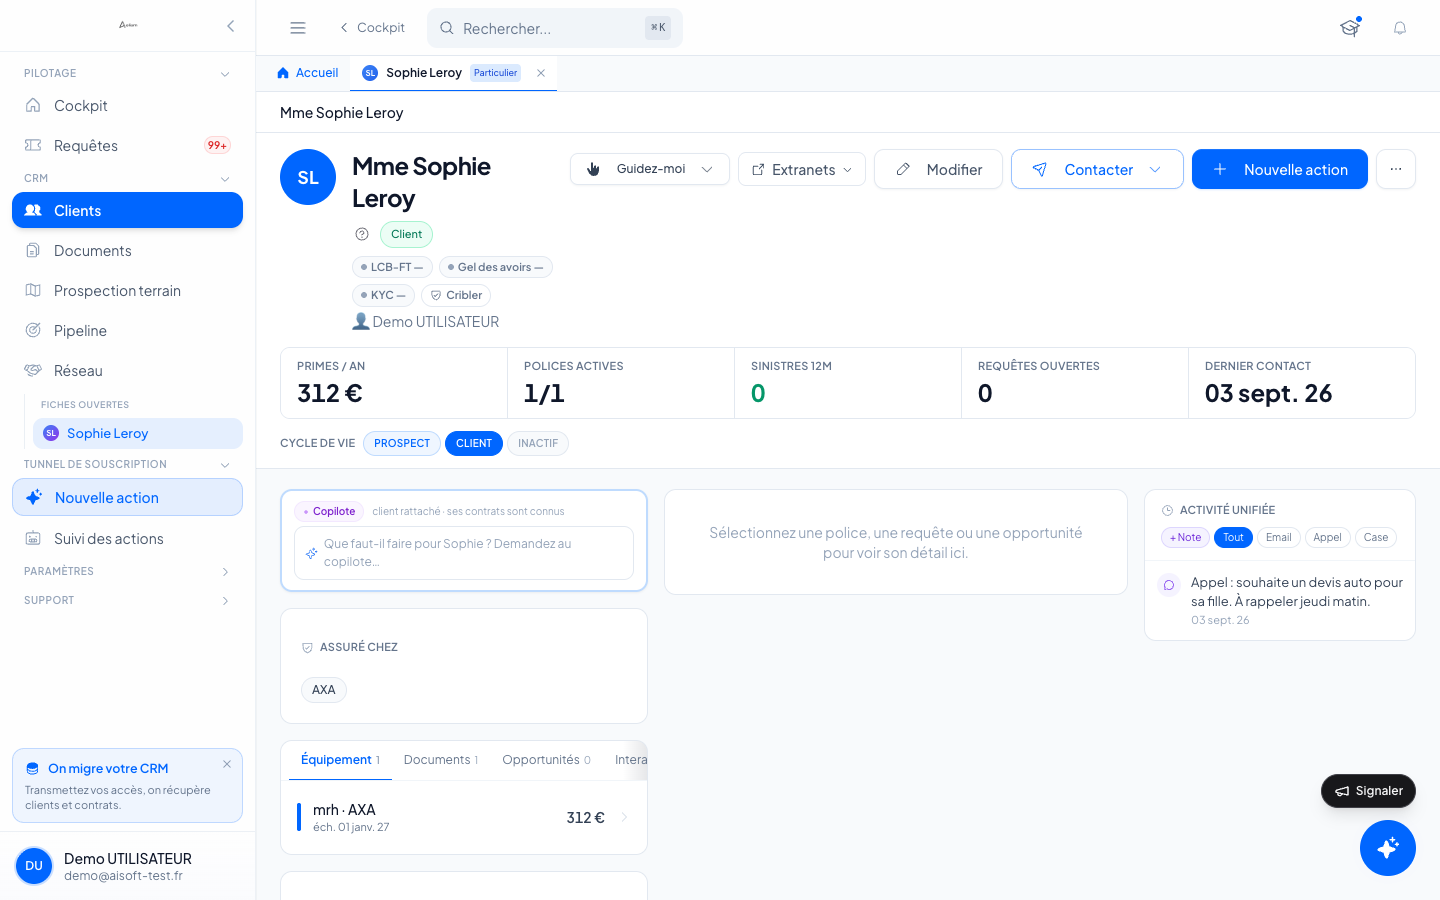Click the help question mark icon
The height and width of the screenshot is (900, 1440).
362,234
